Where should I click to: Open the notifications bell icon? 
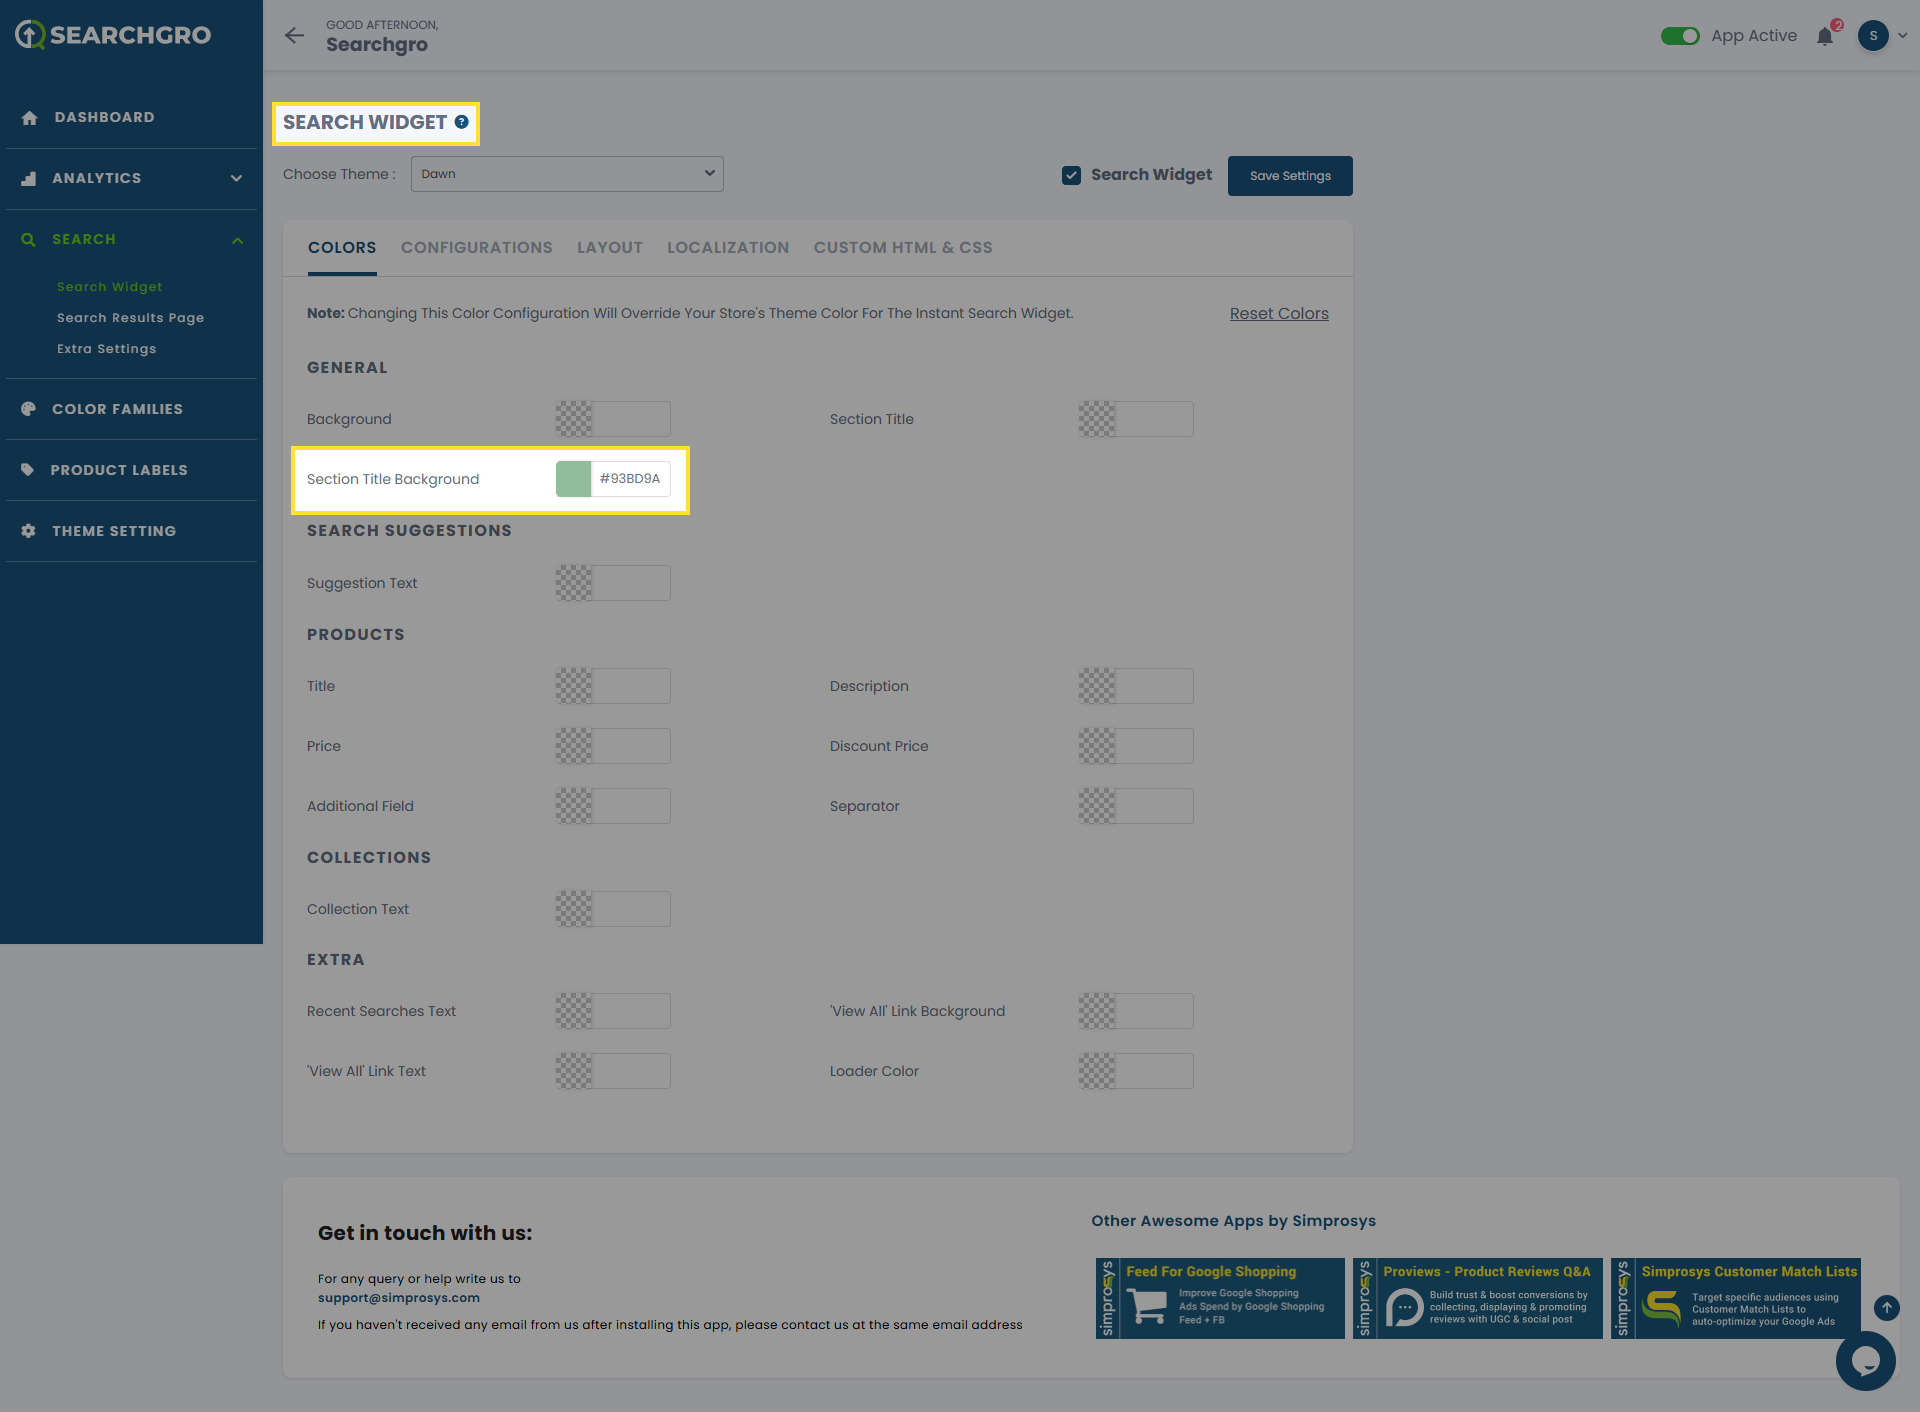[1825, 37]
